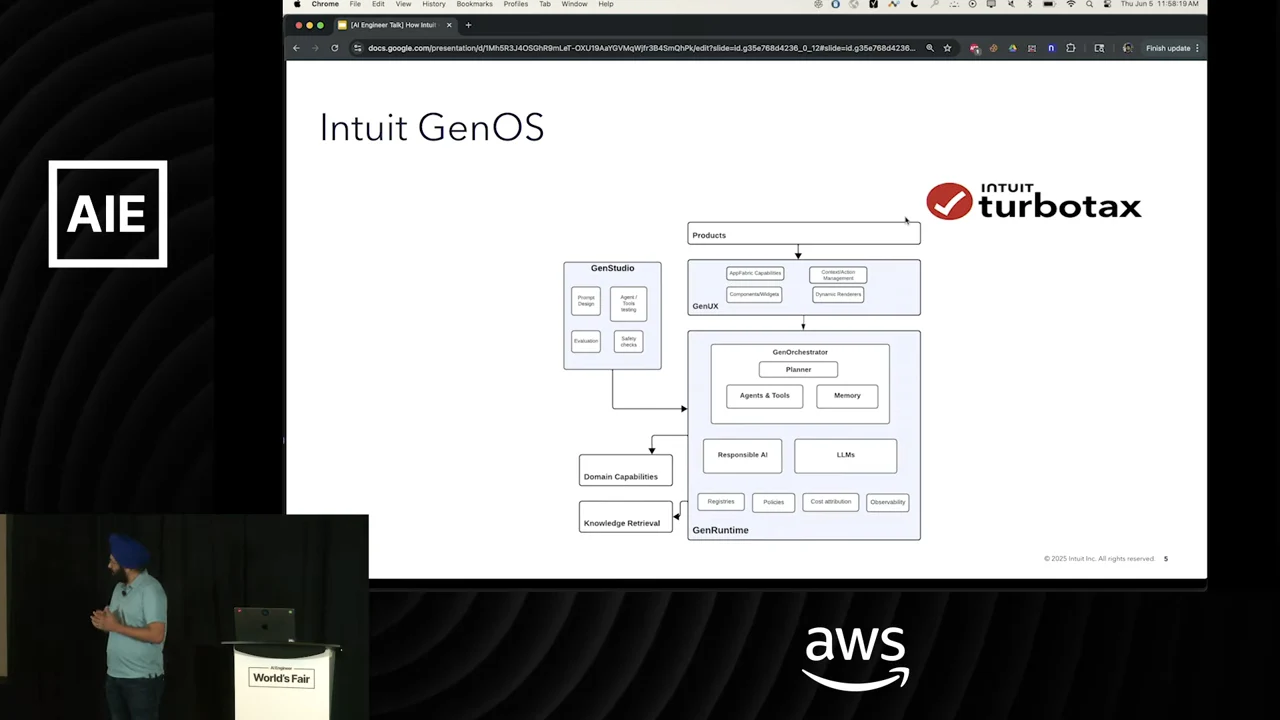This screenshot has width=1280, height=720.
Task: Select the Observability box
Action: [x=887, y=502]
